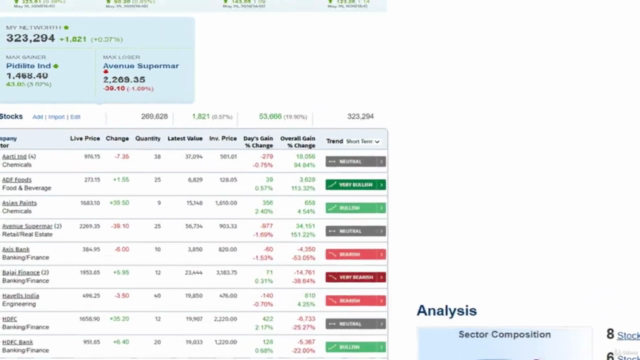Click the red marker under Avenue Supermar
Viewport: 640px width, 360px height.
106,72
